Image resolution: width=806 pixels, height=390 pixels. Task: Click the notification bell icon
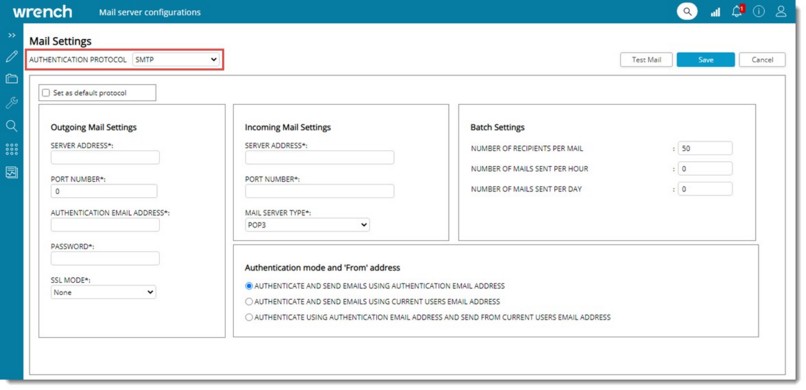(x=737, y=11)
